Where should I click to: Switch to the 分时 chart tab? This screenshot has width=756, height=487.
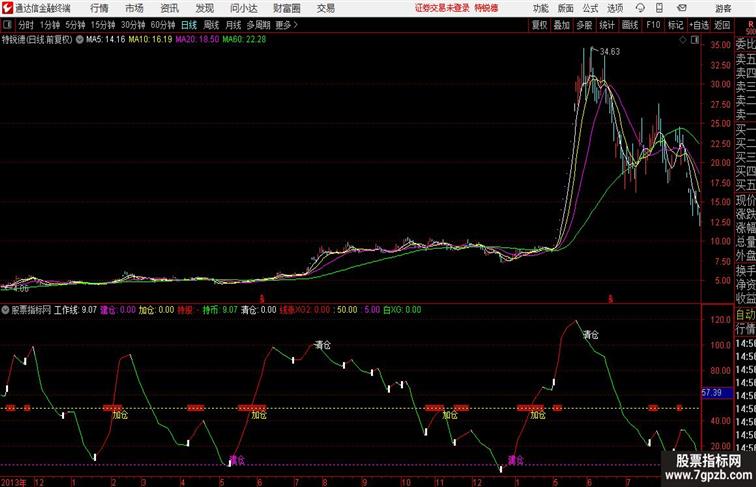26,25
